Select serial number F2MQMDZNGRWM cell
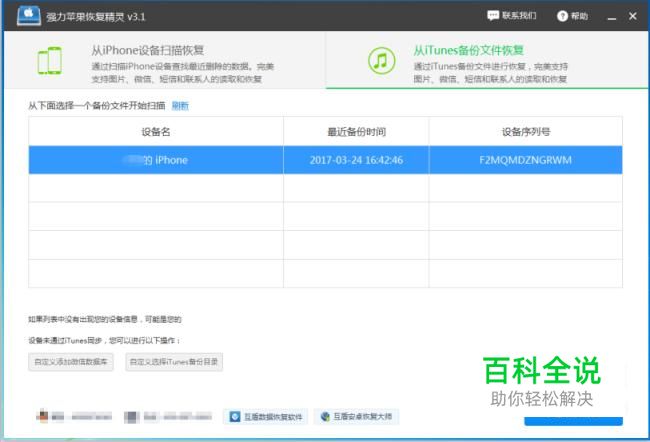Image resolution: width=650 pixels, height=442 pixels. click(526, 160)
